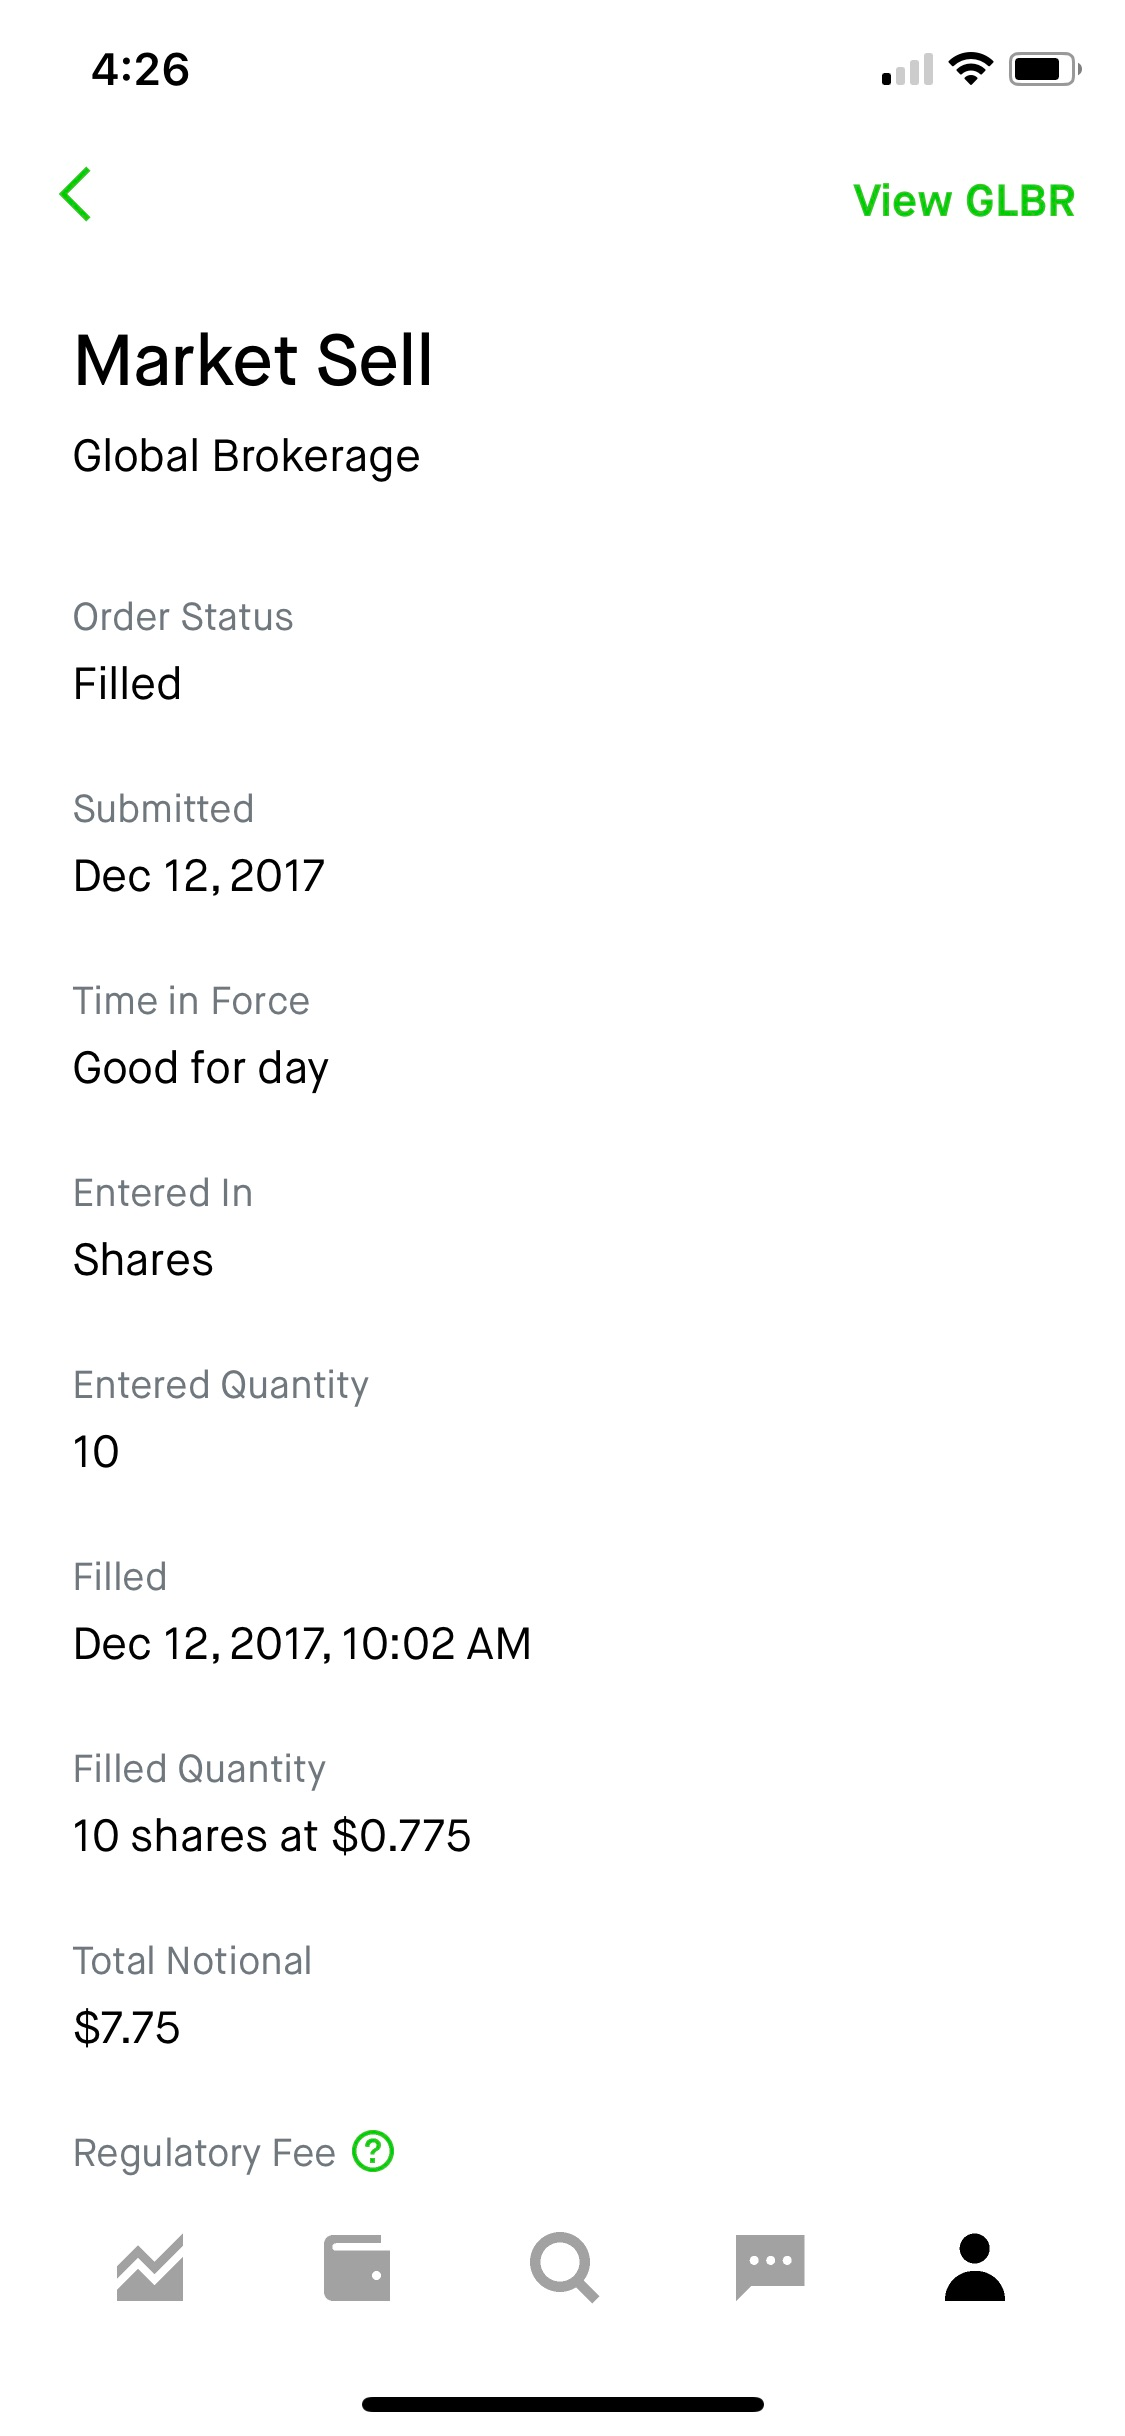Tap the Market Sell heading
The image size is (1125, 2436).
(x=254, y=360)
